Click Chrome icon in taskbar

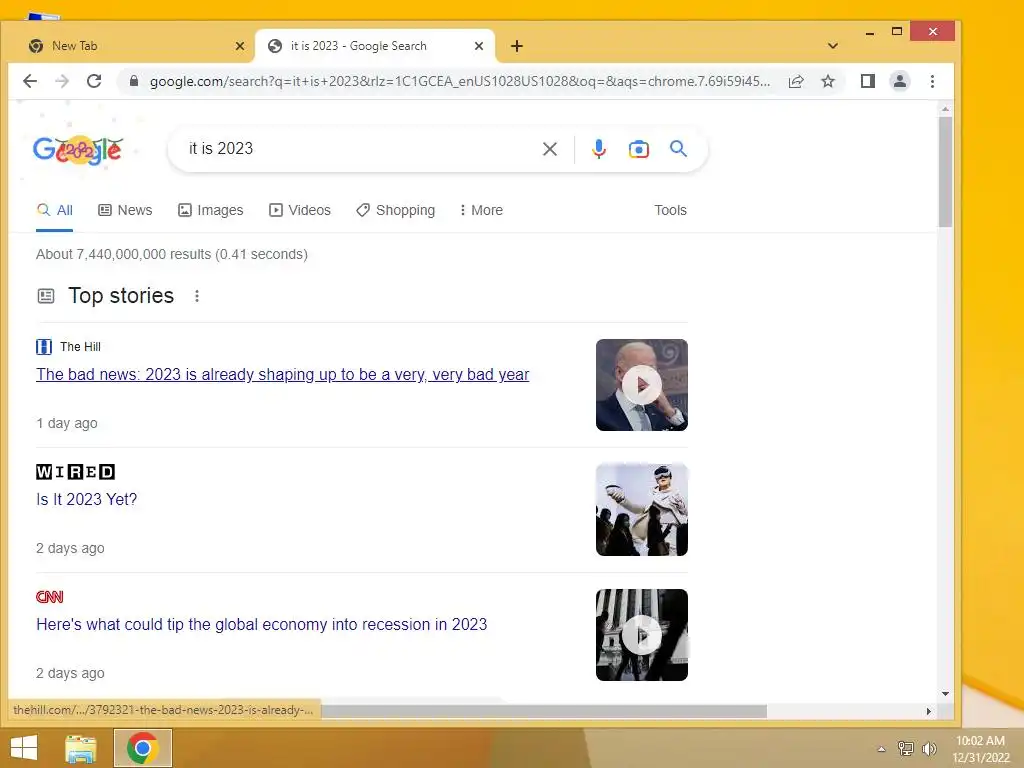click(143, 748)
